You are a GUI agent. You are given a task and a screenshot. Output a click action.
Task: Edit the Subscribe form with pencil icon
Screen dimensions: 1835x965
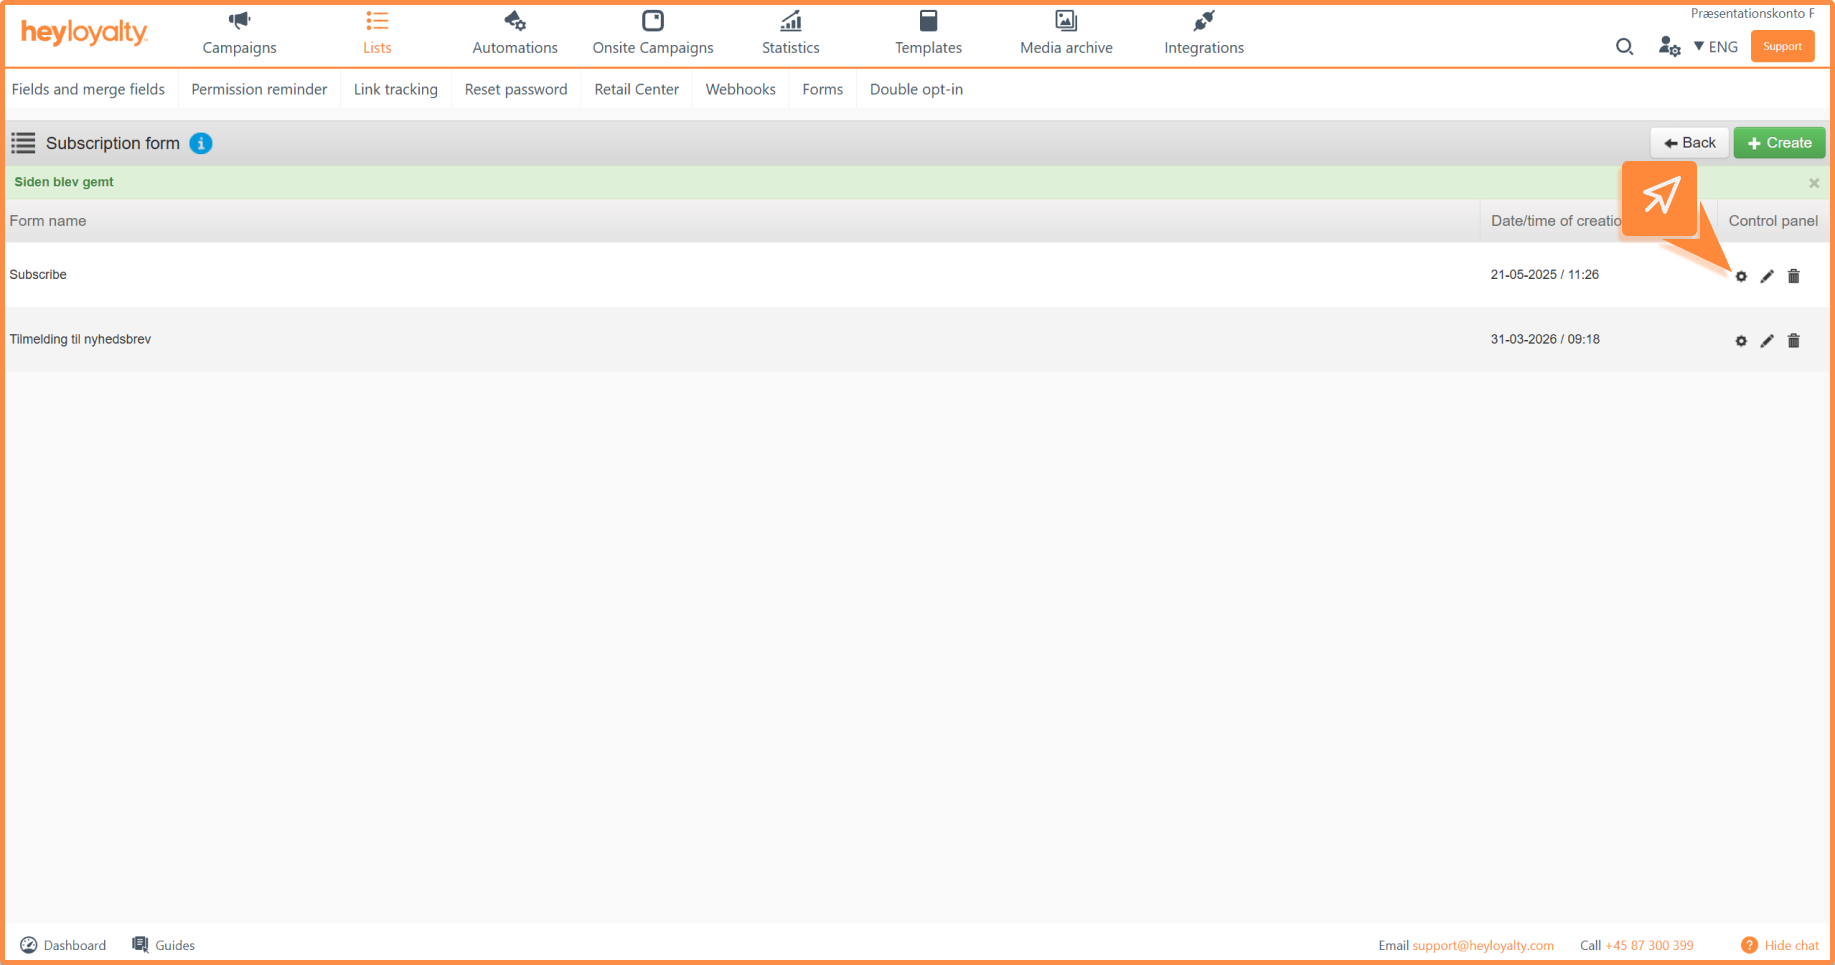(x=1767, y=276)
